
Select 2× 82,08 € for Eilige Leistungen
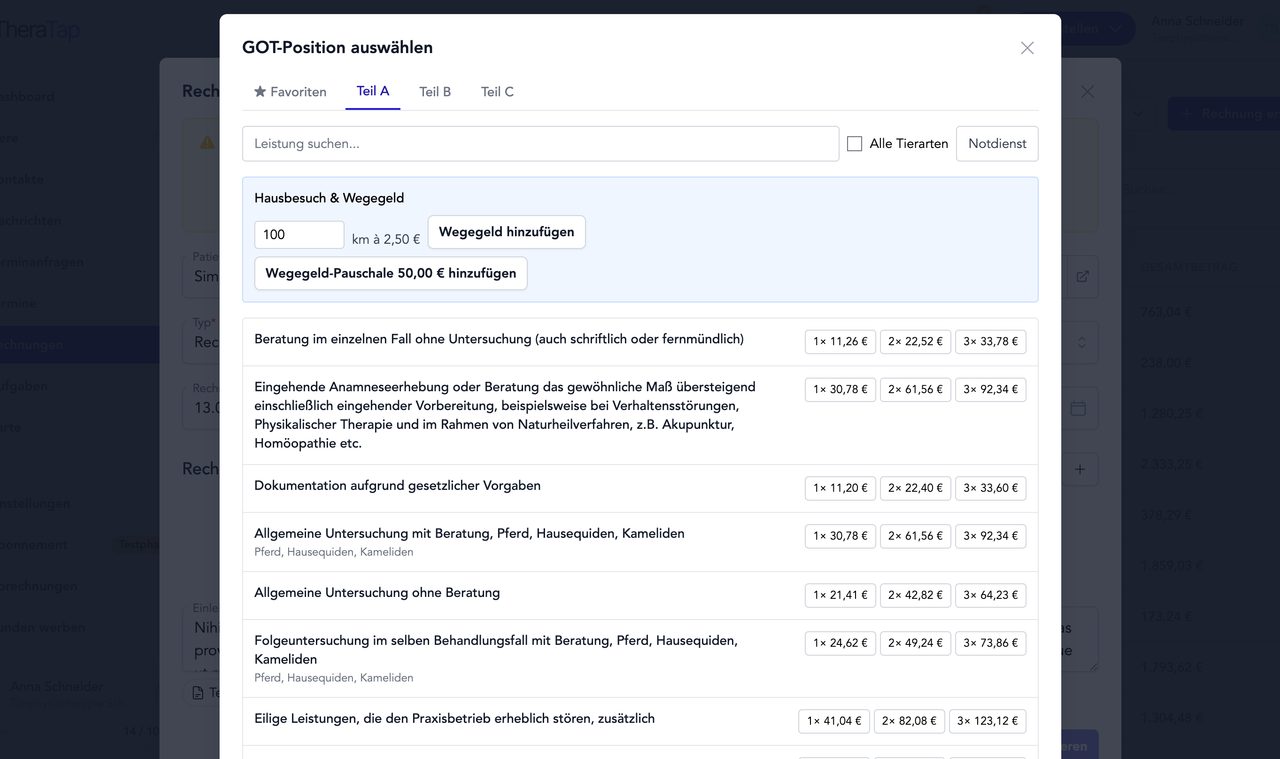pos(909,721)
